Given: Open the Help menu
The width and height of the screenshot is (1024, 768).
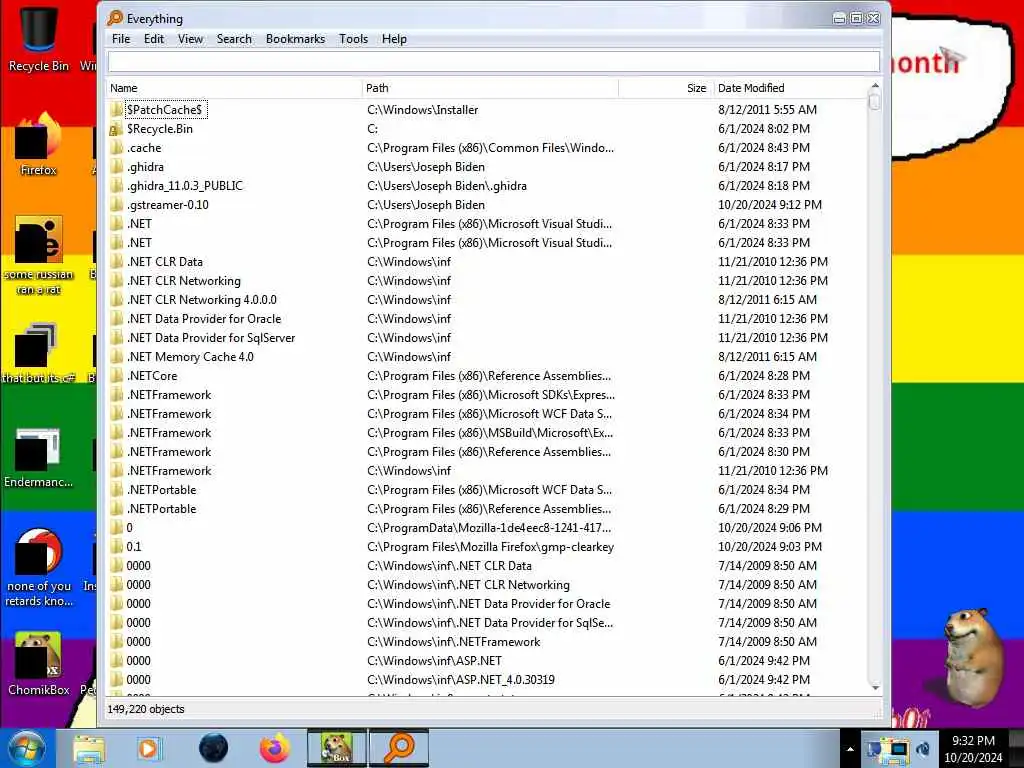Looking at the screenshot, I should 394,39.
